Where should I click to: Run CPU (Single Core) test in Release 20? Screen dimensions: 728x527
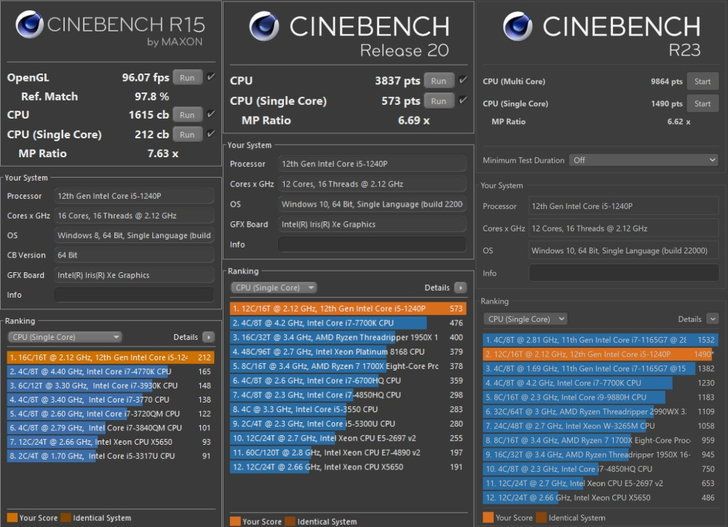439,101
